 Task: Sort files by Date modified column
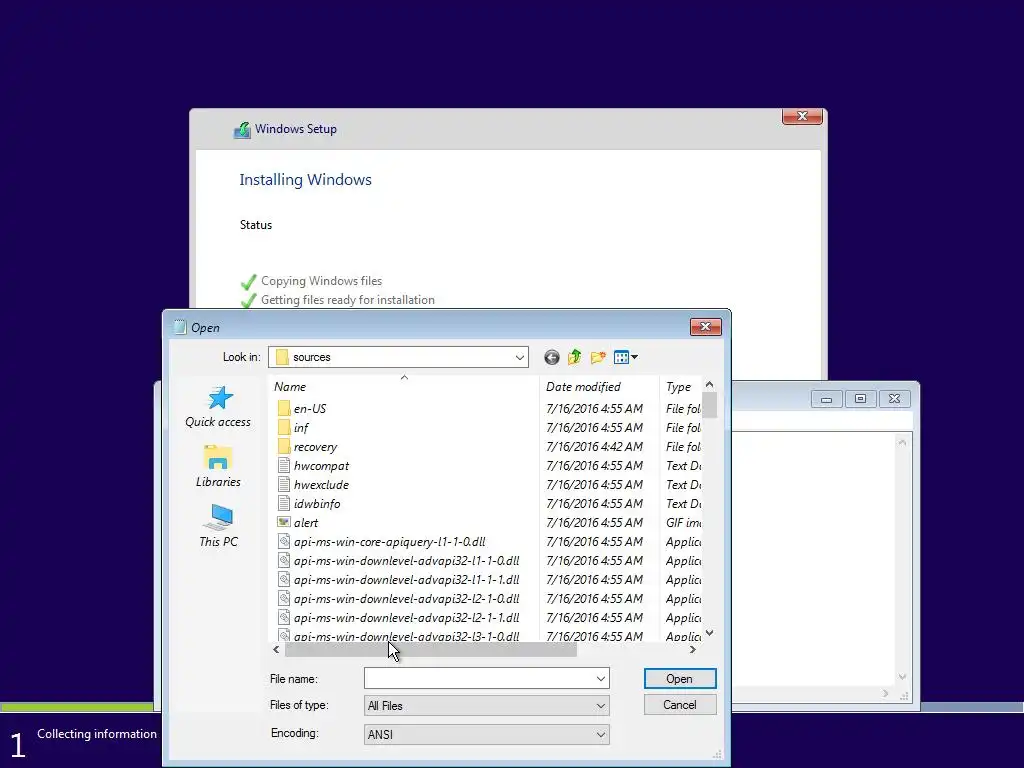click(600, 387)
